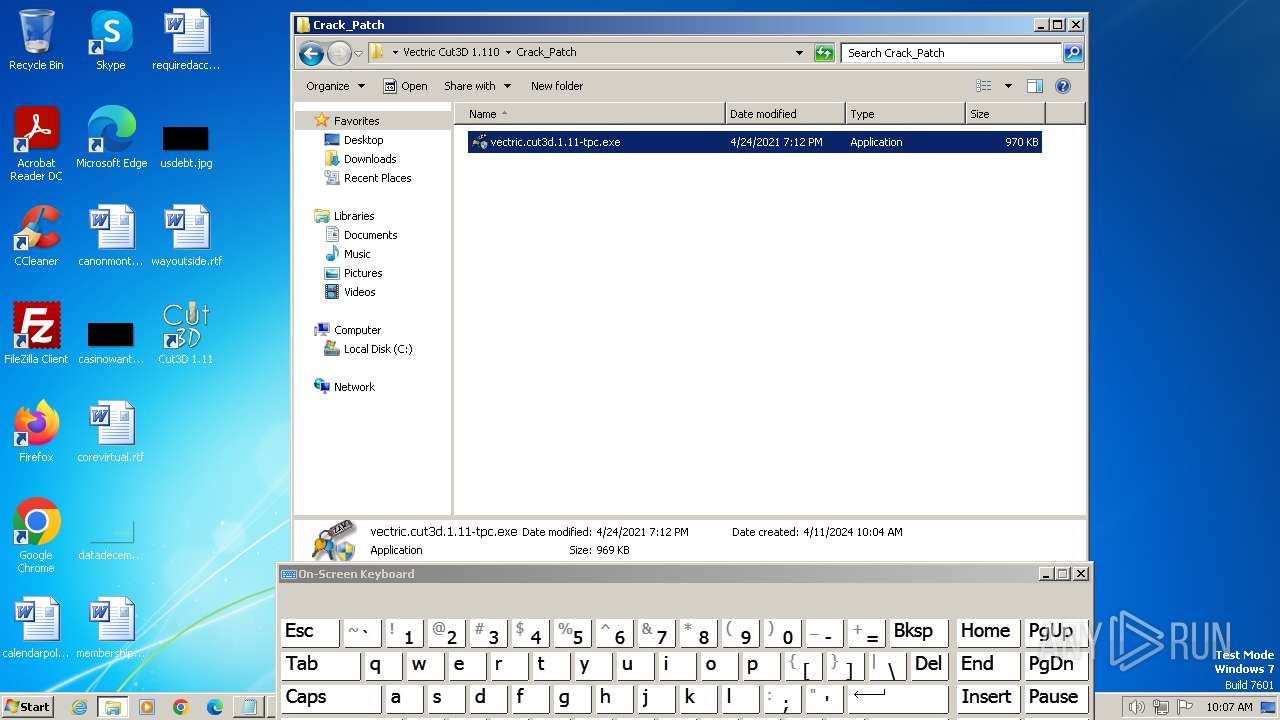This screenshot has width=1280, height=720.
Task: Expand the view options dropdown arrow
Action: tap(1008, 86)
